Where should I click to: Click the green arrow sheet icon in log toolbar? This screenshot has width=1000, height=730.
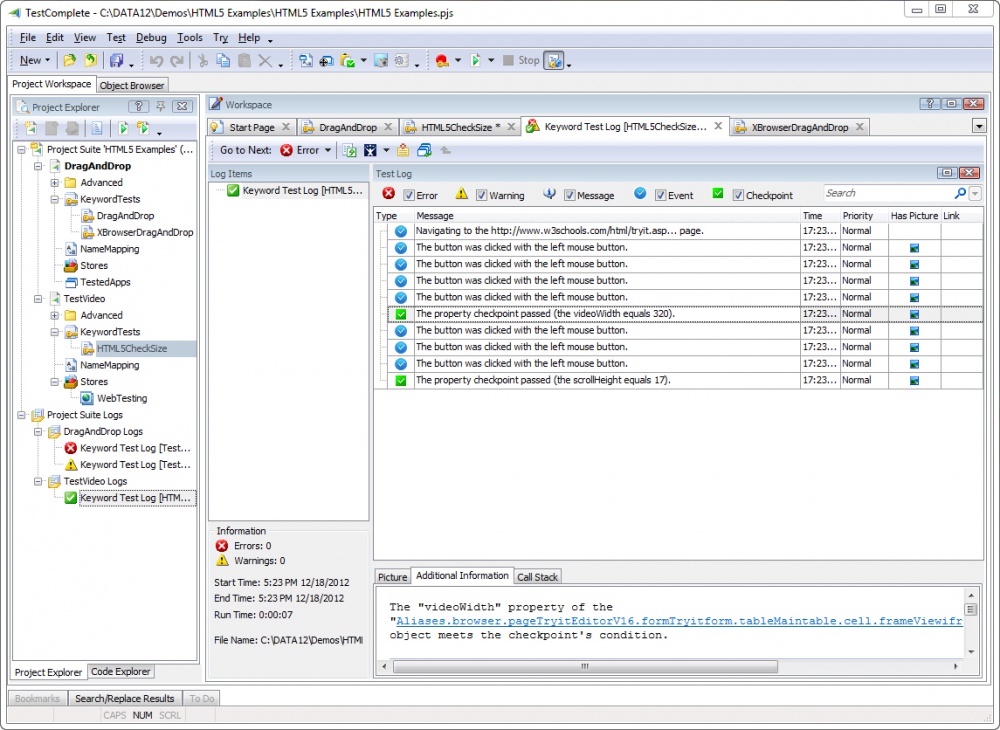(349, 150)
